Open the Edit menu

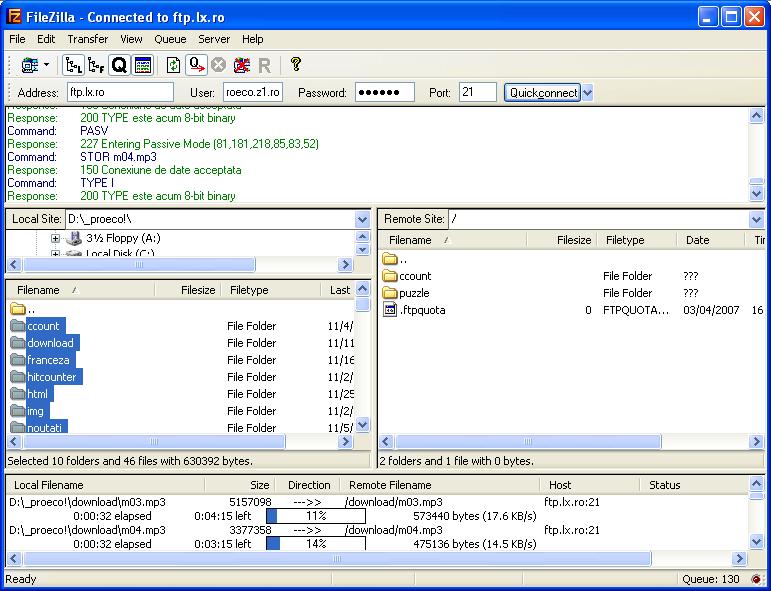coord(46,39)
